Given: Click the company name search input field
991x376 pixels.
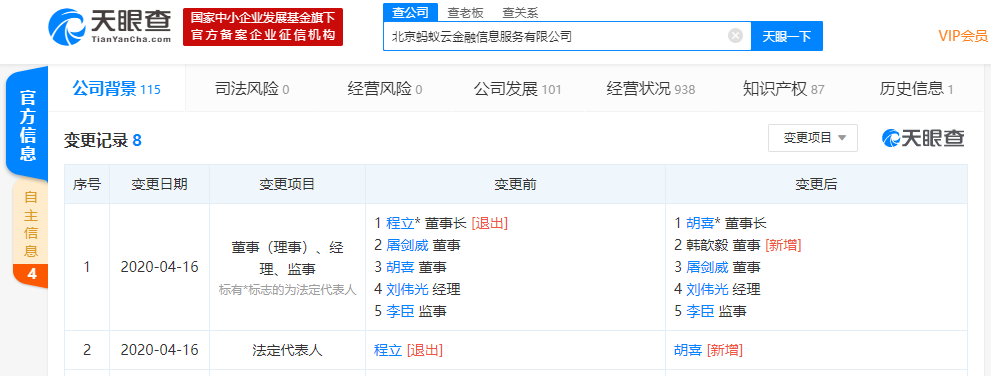Looking at the screenshot, I should 555,36.
